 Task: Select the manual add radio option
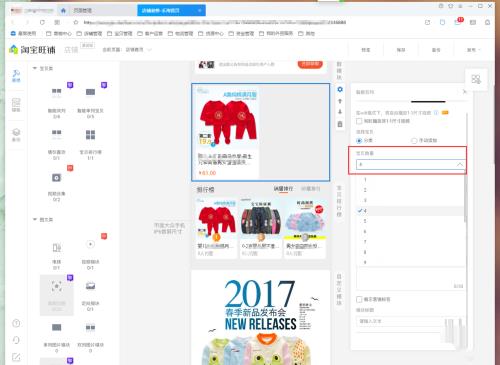(414, 141)
